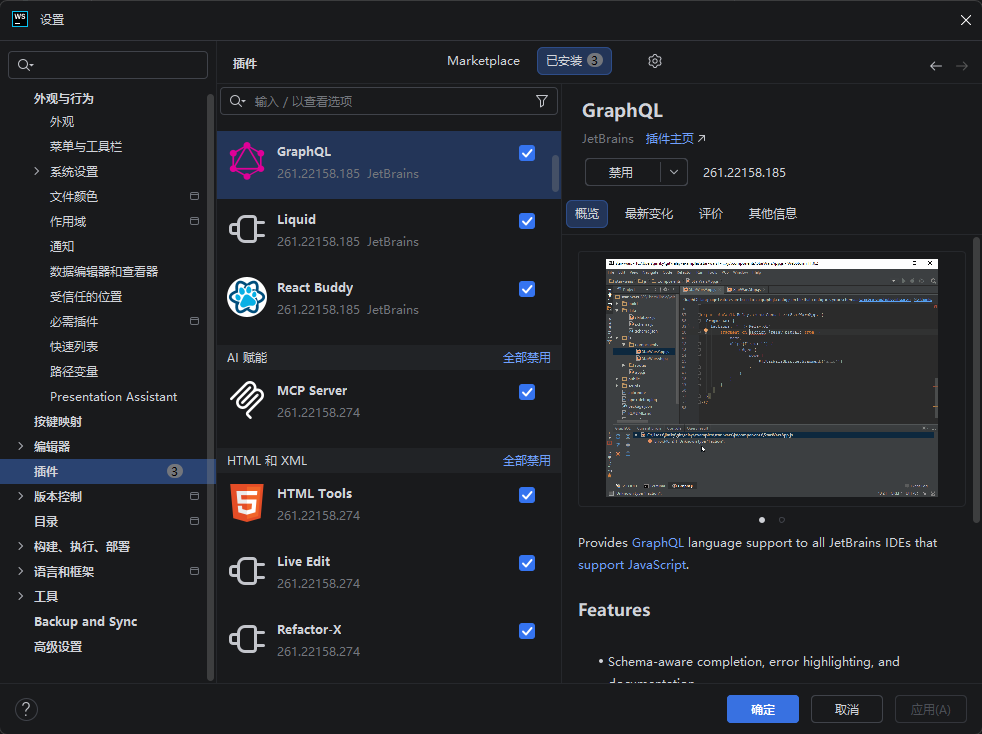Expand the 语言和框架 tree node
The height and width of the screenshot is (734, 982).
[x=21, y=571]
